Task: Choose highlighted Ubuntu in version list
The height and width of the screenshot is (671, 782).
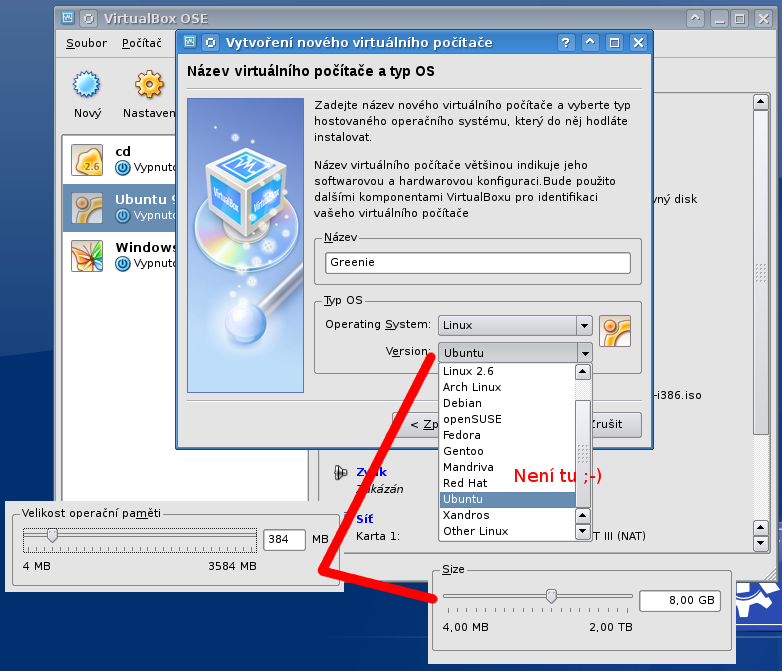Action: 507,499
